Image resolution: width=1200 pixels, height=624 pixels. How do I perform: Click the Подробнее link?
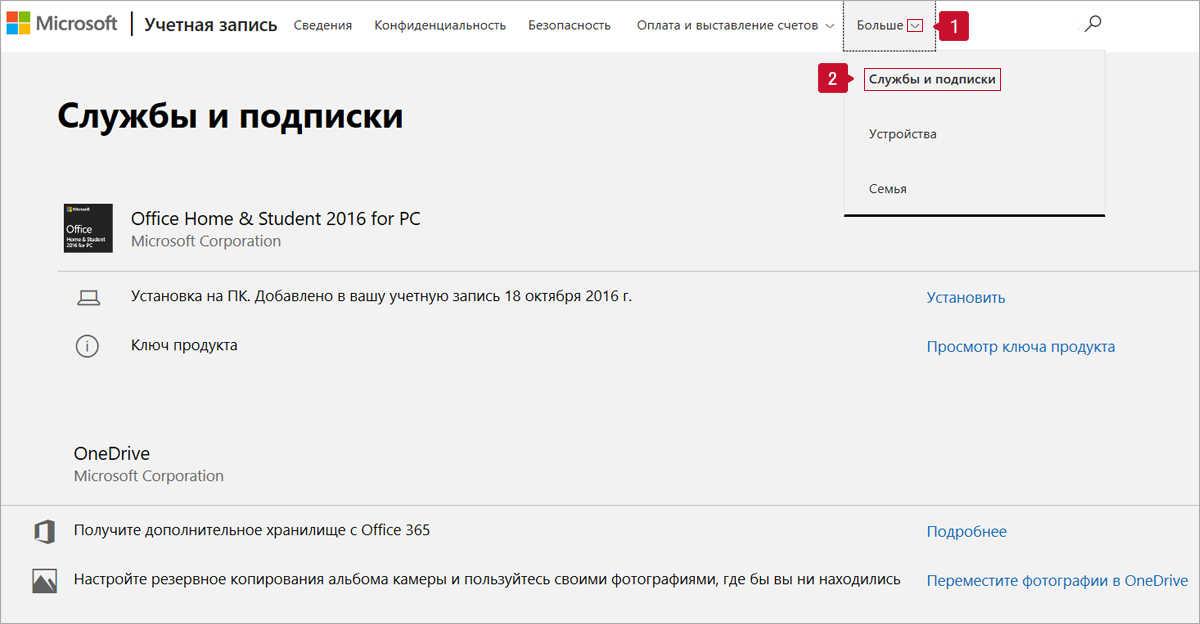(x=966, y=531)
